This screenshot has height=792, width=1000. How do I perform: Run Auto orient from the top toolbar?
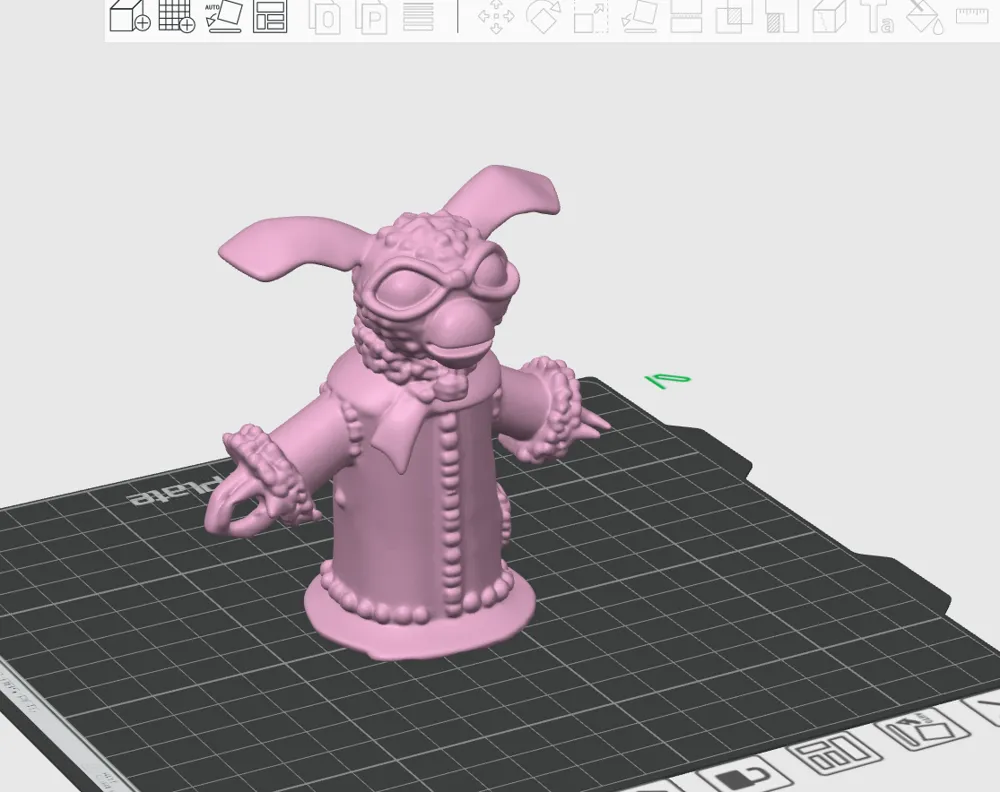click(224, 15)
